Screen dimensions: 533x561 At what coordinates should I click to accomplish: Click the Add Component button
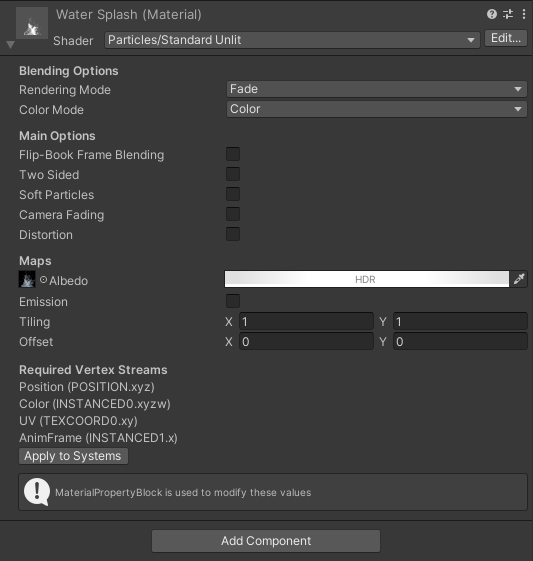pyautogui.click(x=266, y=541)
